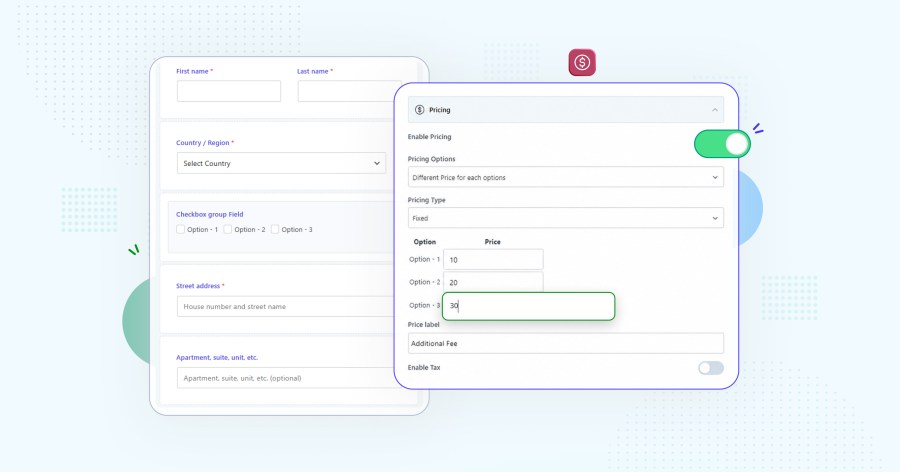Screen dimensions: 900x472
Task: Check the Option - 1 checkbox
Action: click(180, 229)
